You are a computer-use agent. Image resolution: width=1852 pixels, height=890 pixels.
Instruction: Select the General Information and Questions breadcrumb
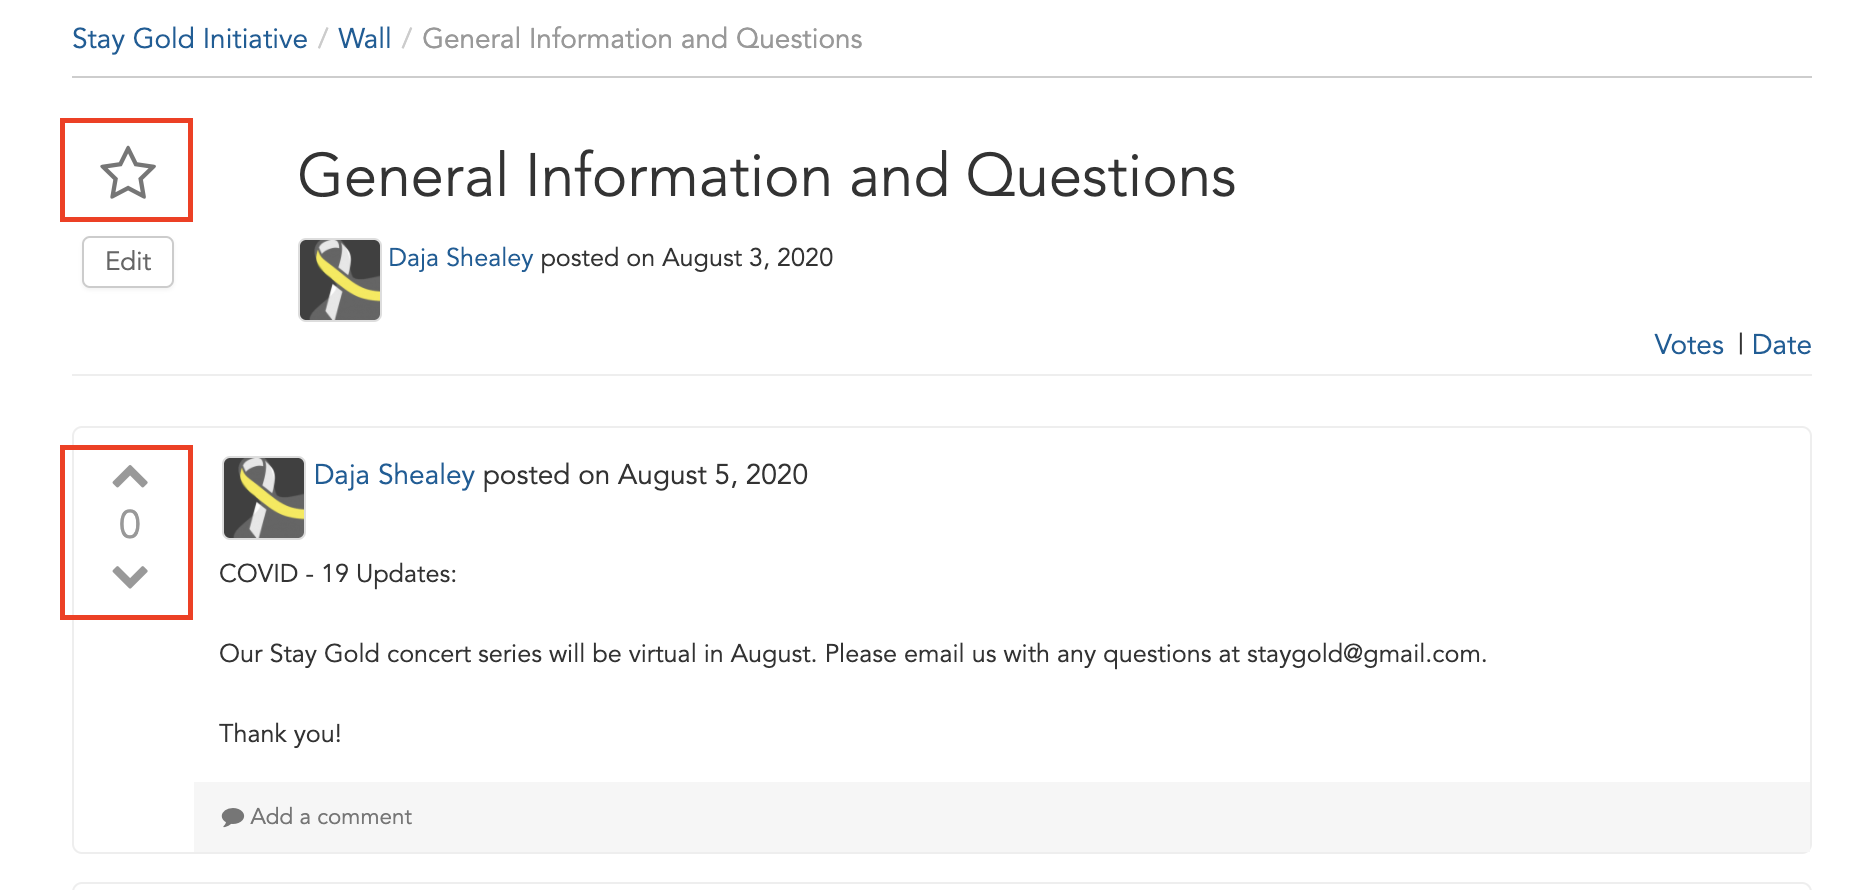[642, 39]
